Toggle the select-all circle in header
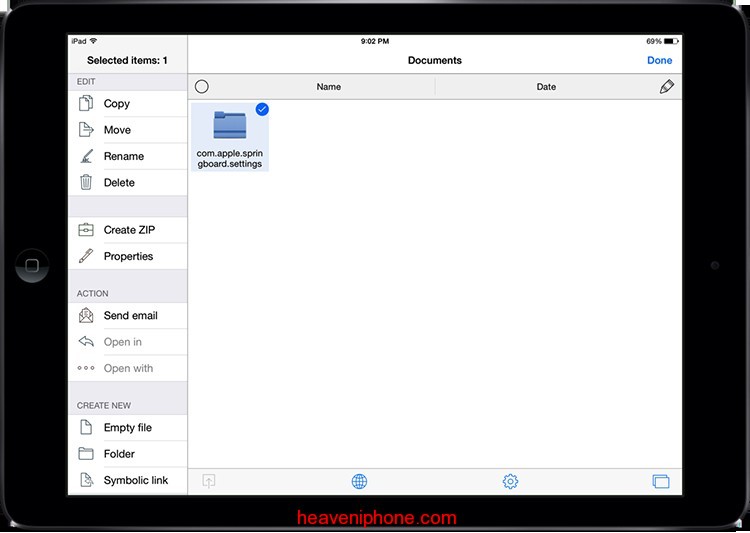Viewport: 750px width, 533px height. [202, 87]
